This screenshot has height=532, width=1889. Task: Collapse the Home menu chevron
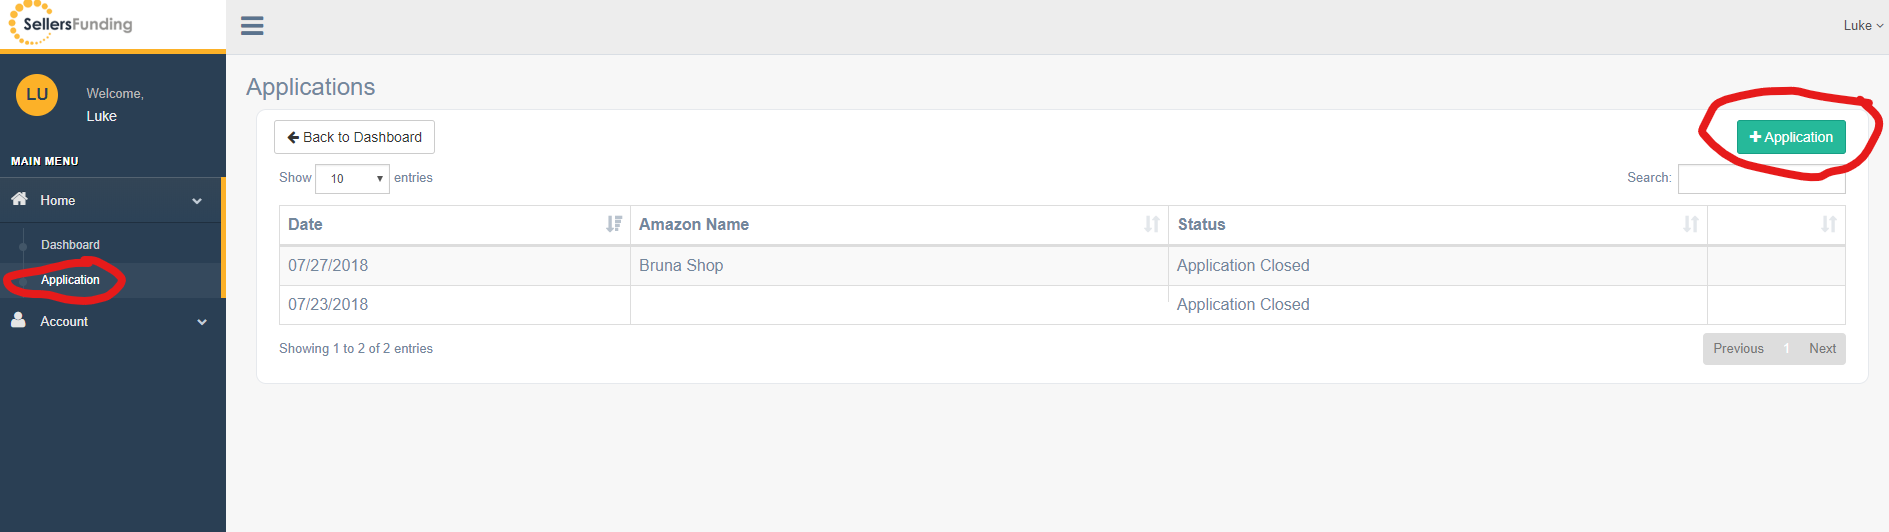click(x=197, y=201)
